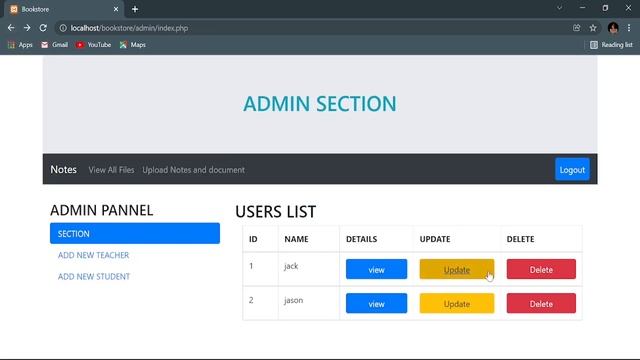
Task: Update user jack
Action: [x=457, y=269]
